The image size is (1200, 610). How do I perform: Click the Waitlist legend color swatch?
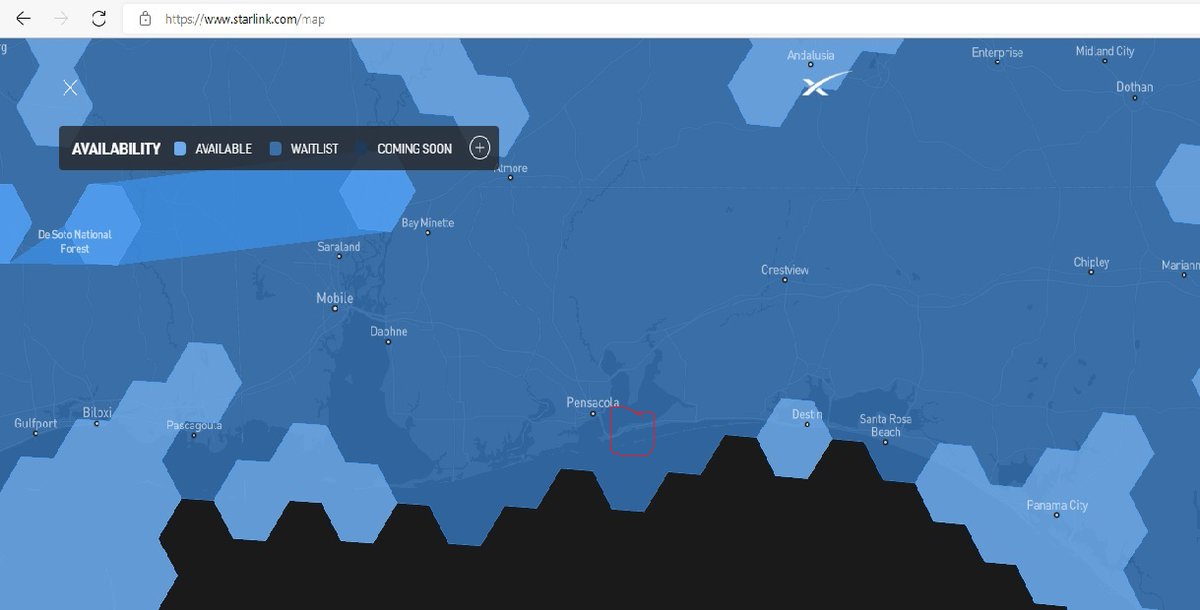(x=275, y=148)
